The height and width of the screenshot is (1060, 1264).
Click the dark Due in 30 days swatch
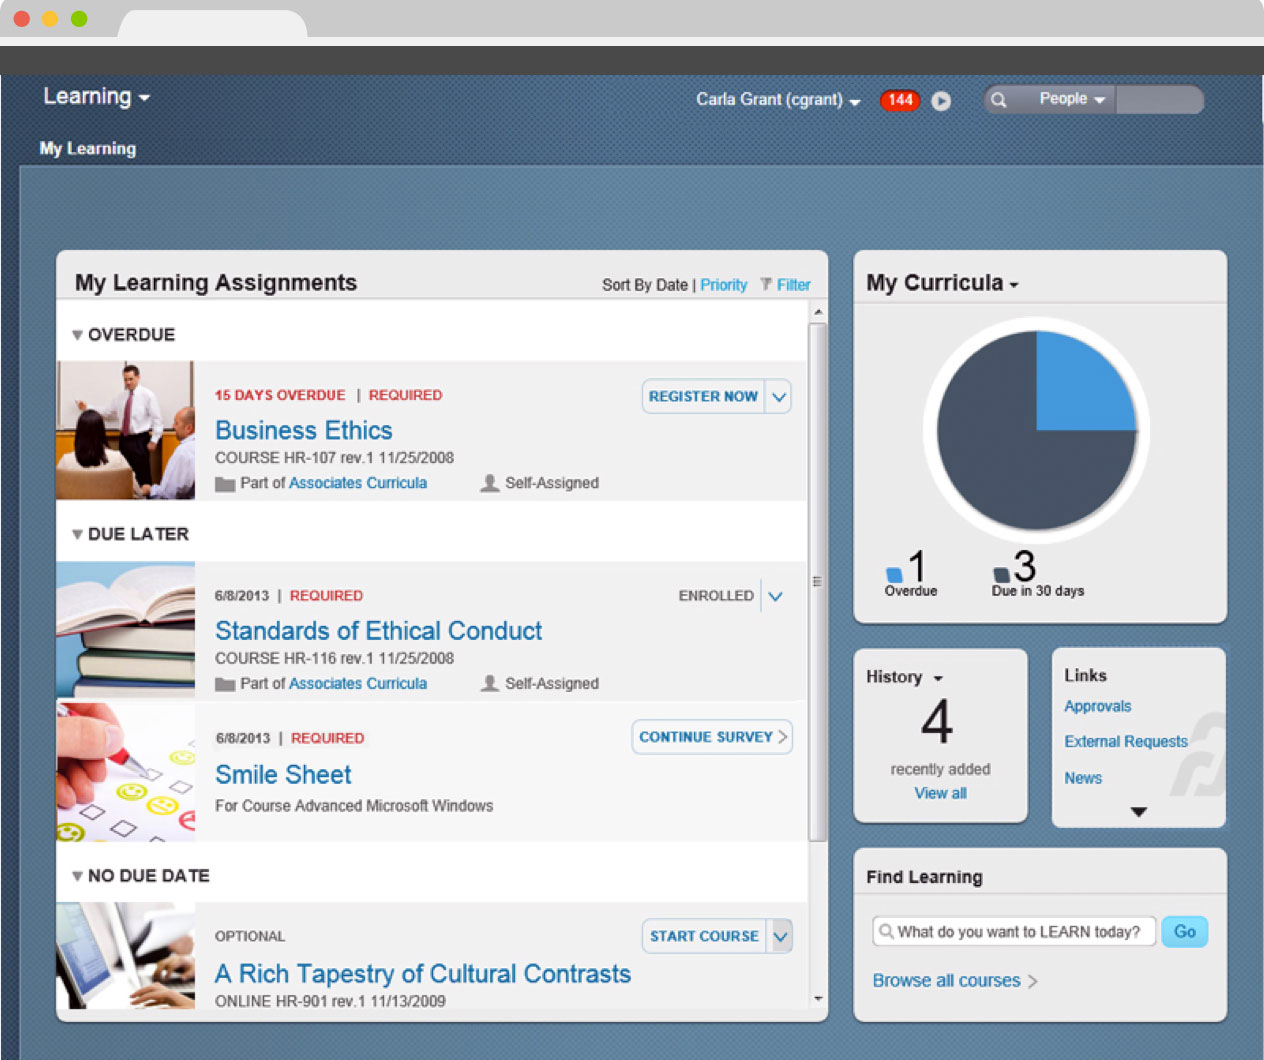1001,574
